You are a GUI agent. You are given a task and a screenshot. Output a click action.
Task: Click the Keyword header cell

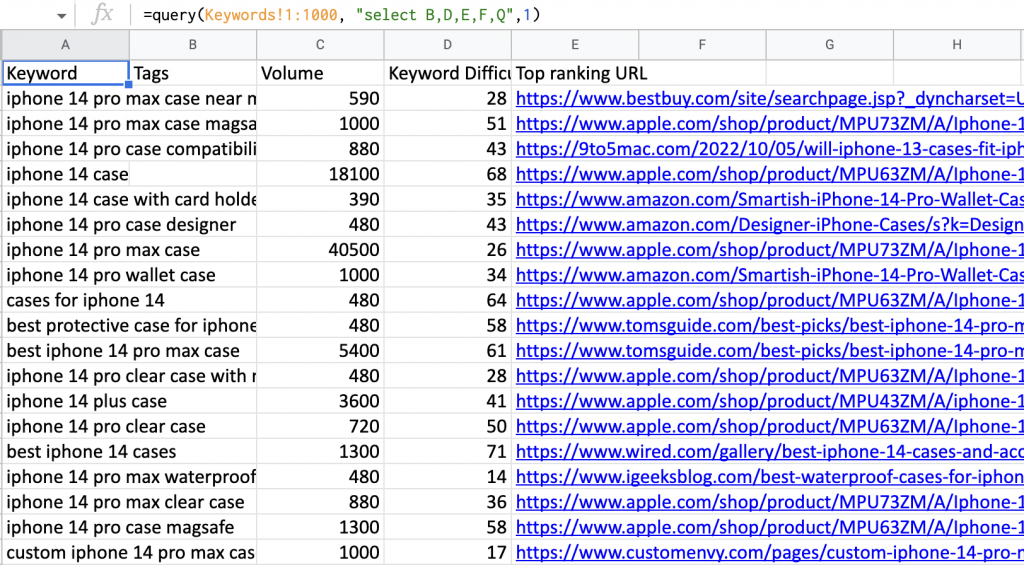(x=65, y=73)
